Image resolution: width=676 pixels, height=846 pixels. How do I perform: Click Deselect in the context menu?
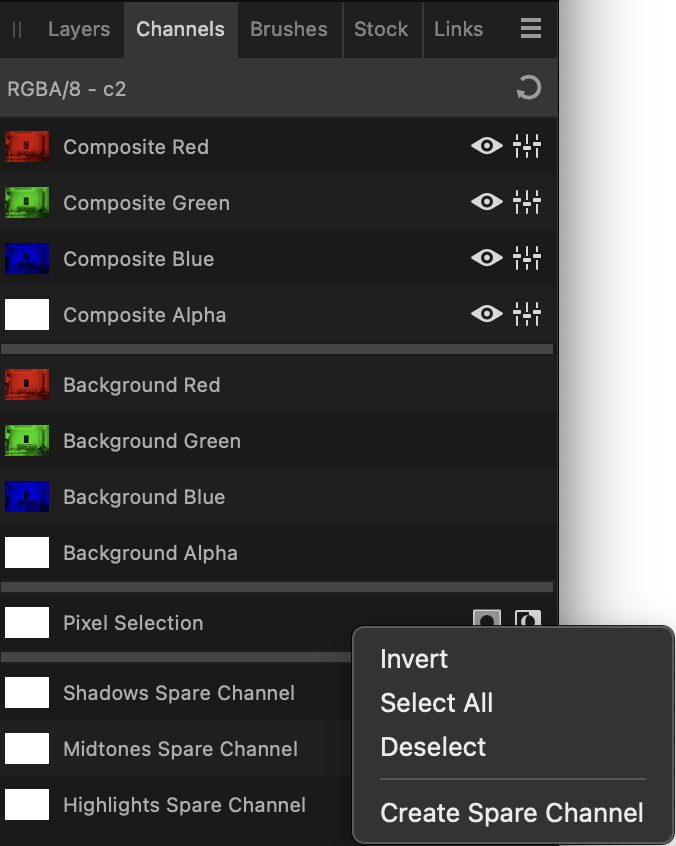pos(433,747)
